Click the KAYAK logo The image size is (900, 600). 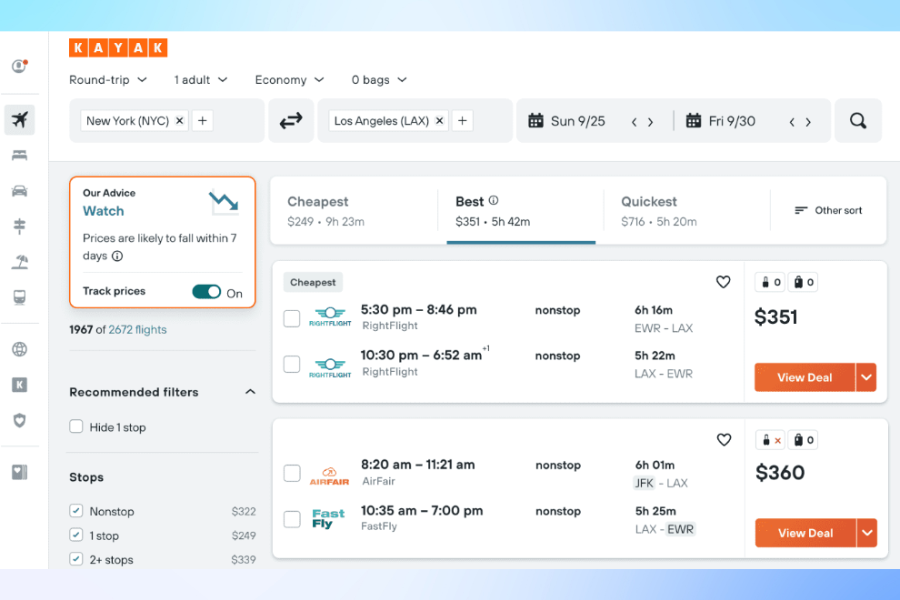[x=118, y=48]
